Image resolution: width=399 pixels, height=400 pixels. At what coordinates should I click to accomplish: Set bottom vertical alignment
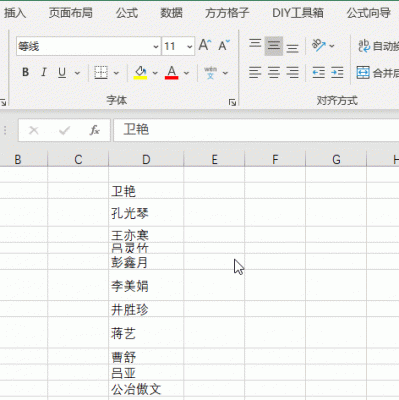(x=292, y=47)
